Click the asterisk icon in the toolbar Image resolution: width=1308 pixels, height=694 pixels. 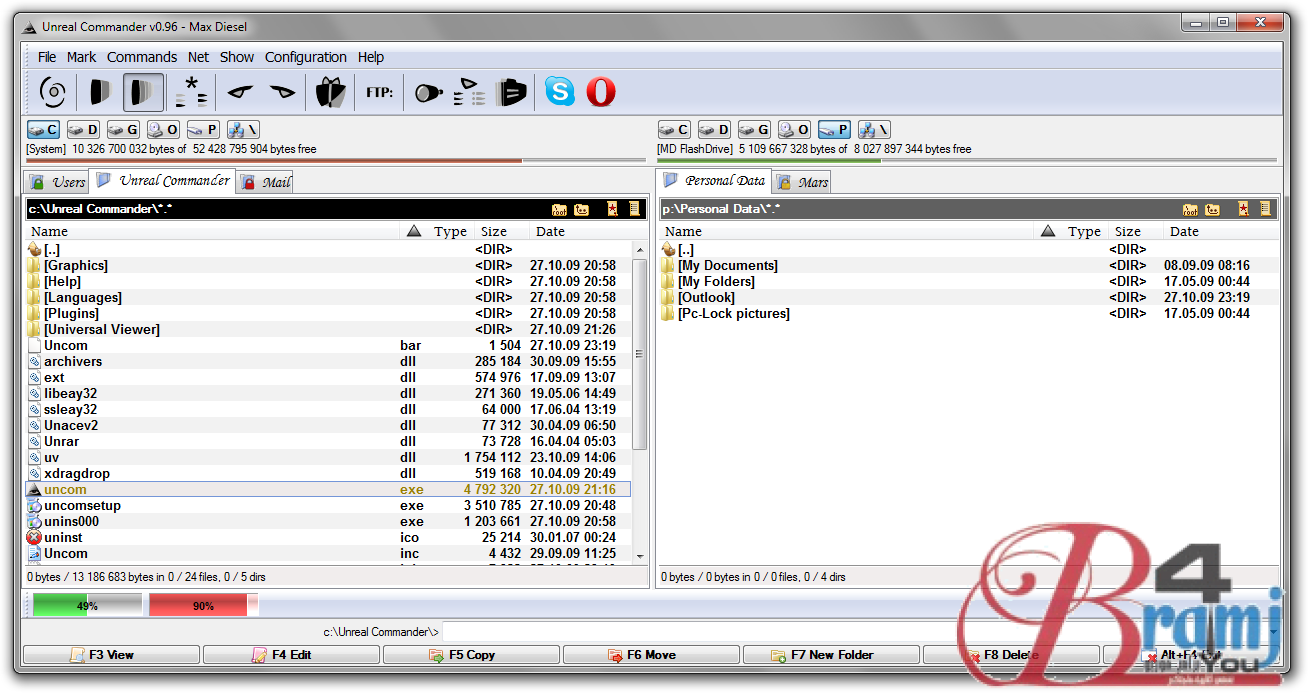coord(191,92)
